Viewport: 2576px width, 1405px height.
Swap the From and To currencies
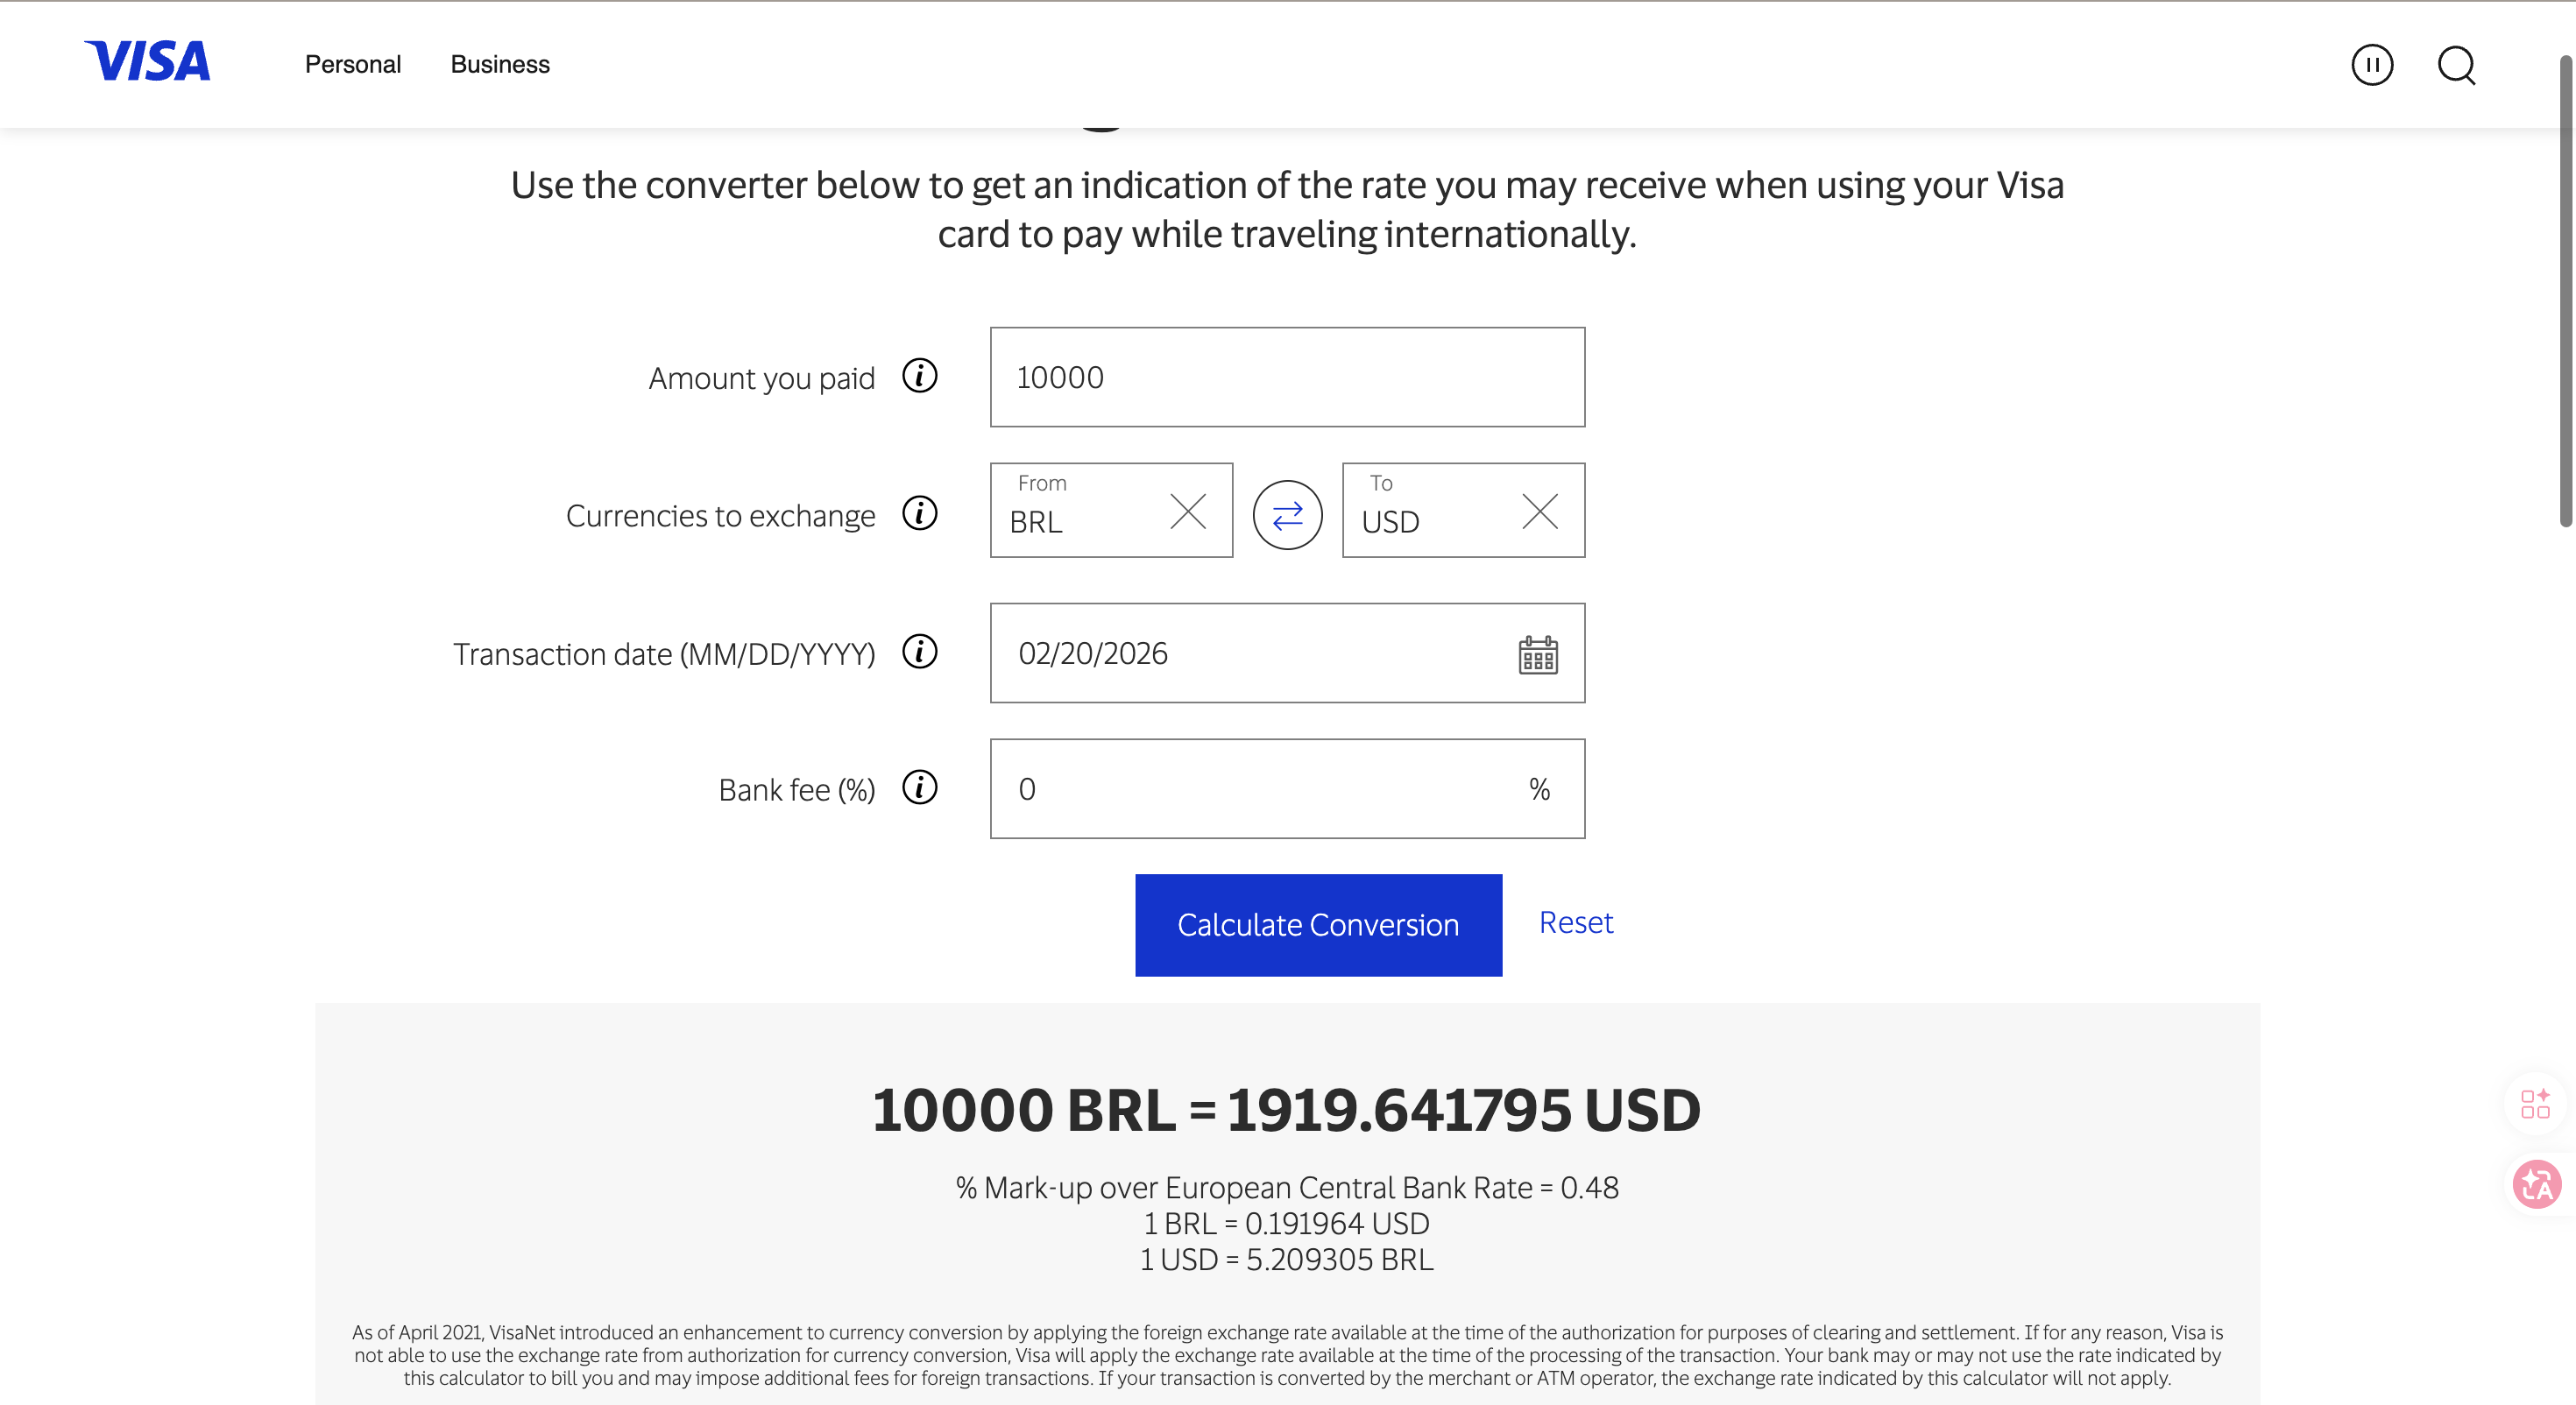[x=1287, y=515]
